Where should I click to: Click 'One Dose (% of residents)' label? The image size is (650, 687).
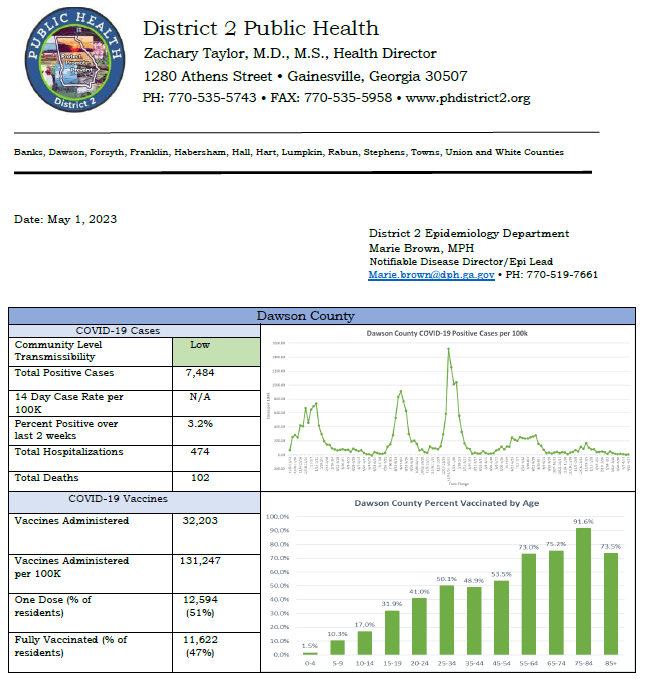[53, 606]
